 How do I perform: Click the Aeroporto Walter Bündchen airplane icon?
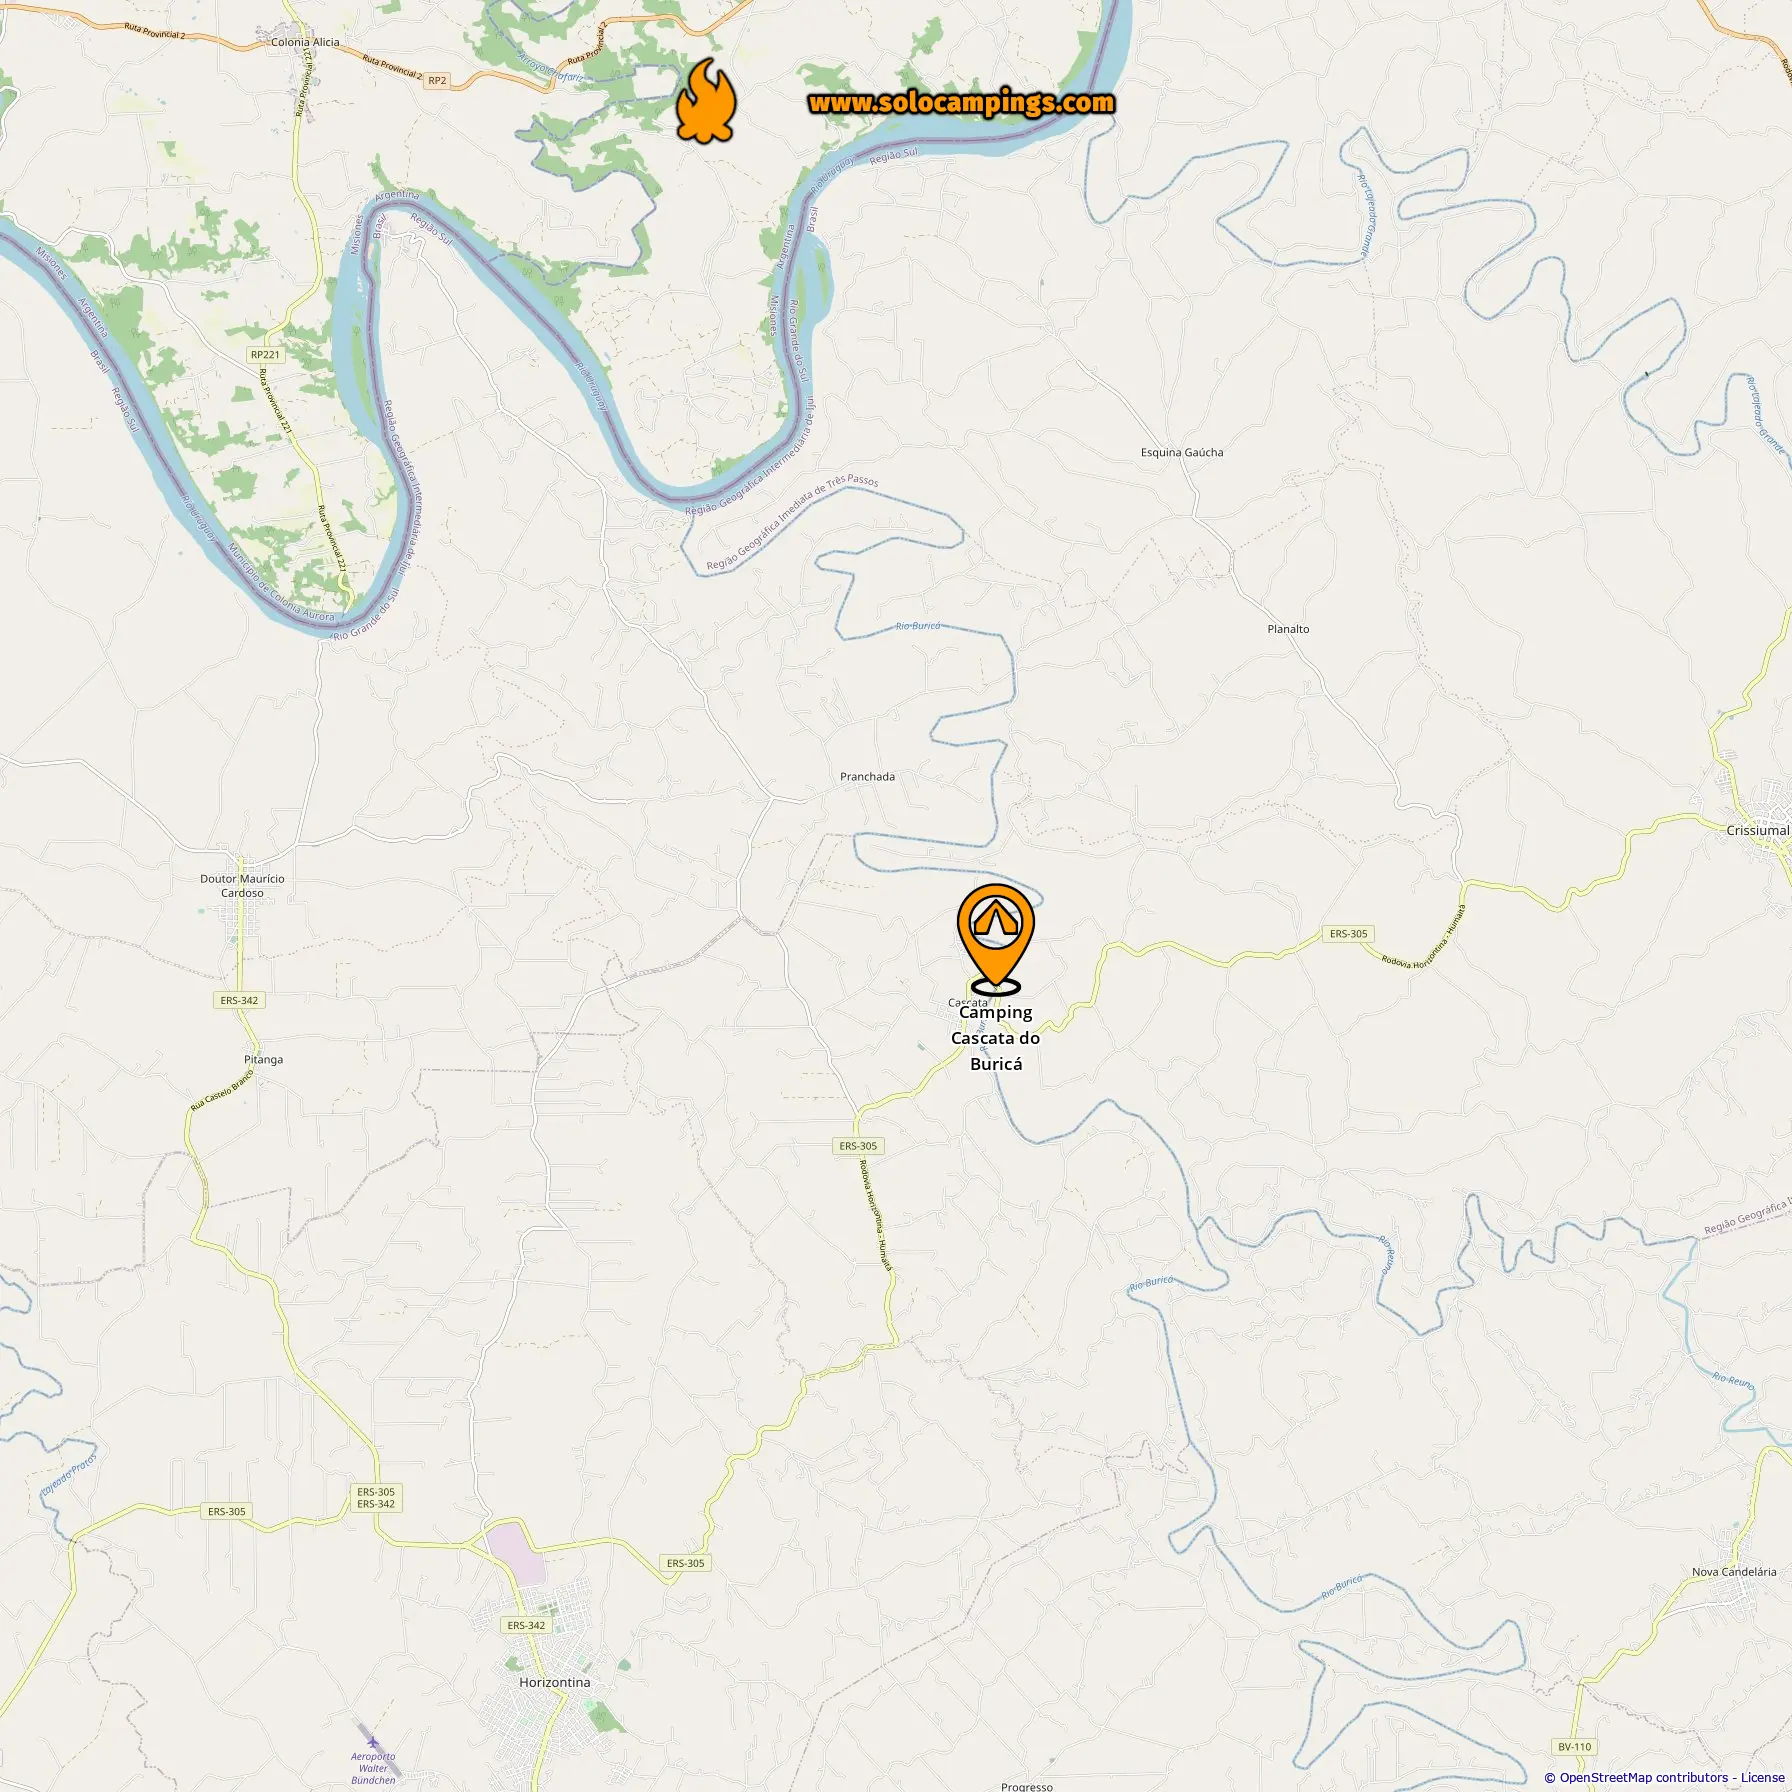click(x=373, y=1742)
